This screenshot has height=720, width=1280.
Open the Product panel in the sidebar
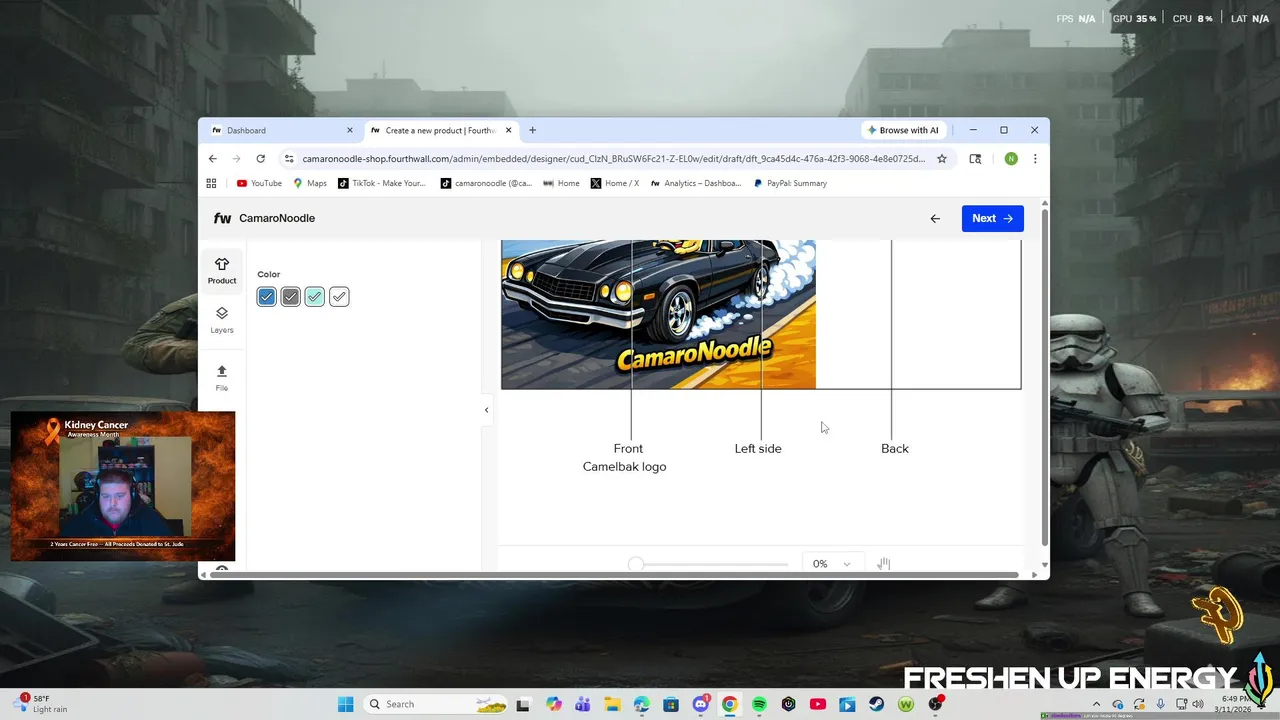(x=222, y=270)
